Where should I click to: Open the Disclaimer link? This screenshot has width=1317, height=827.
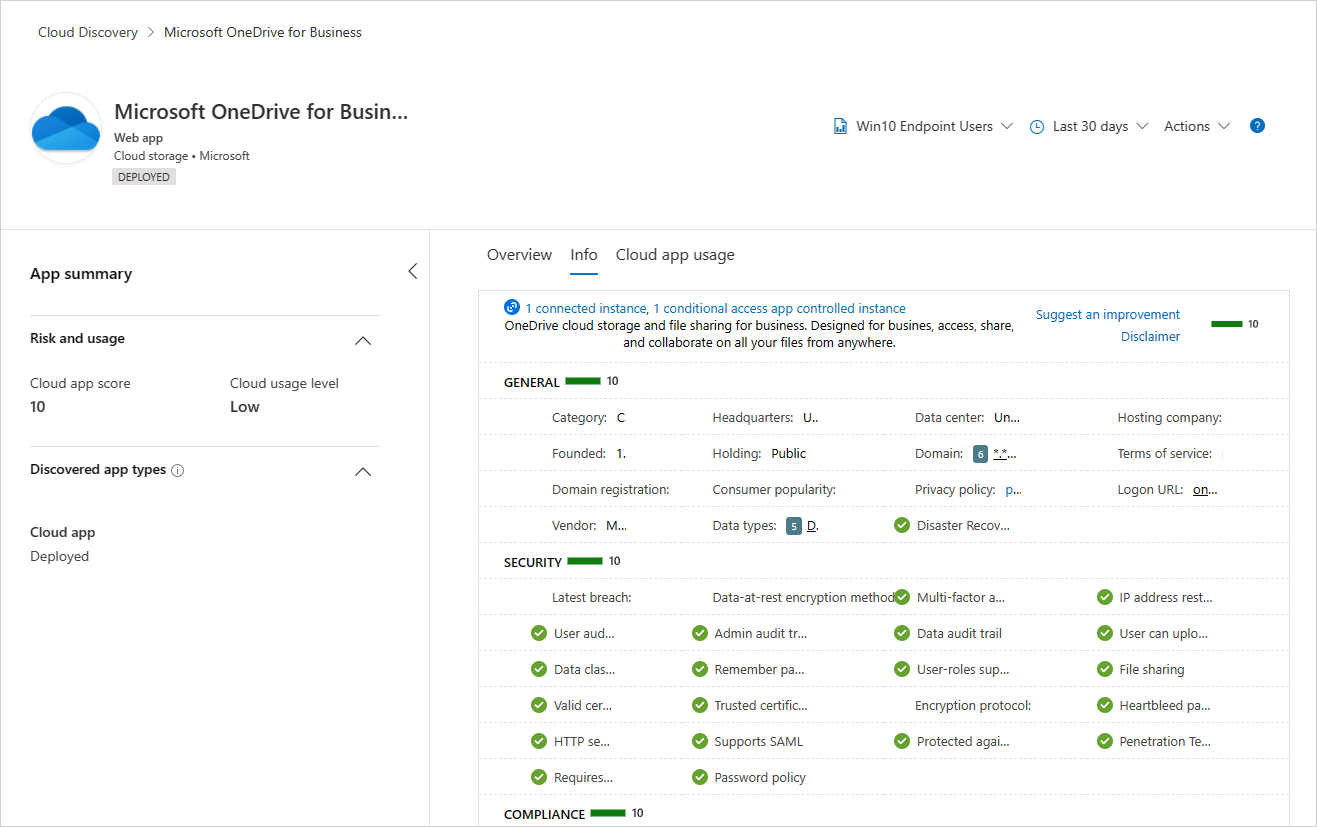coord(1150,337)
